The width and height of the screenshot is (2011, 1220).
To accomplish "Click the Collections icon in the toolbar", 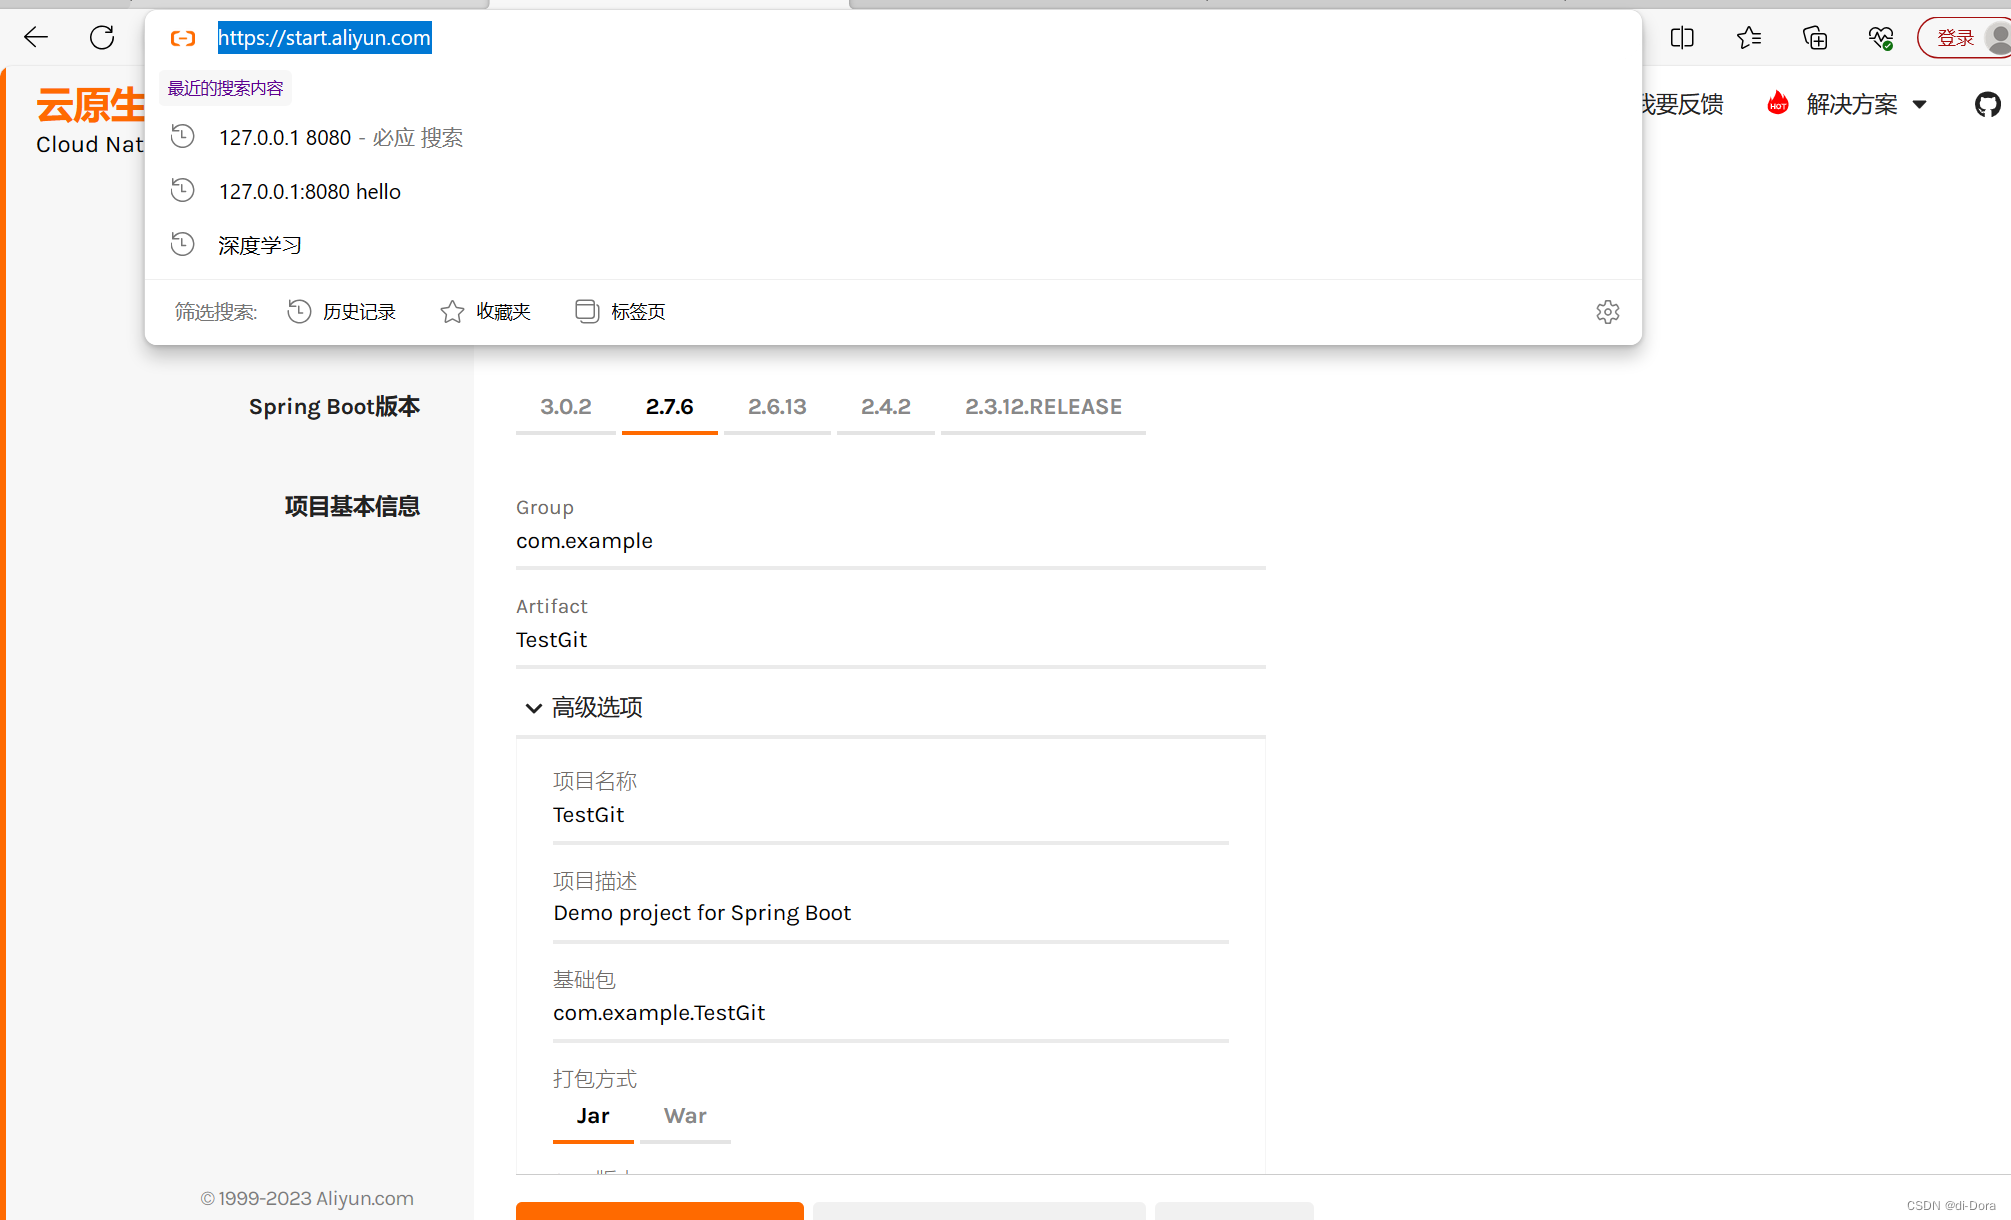I will click(x=1815, y=37).
